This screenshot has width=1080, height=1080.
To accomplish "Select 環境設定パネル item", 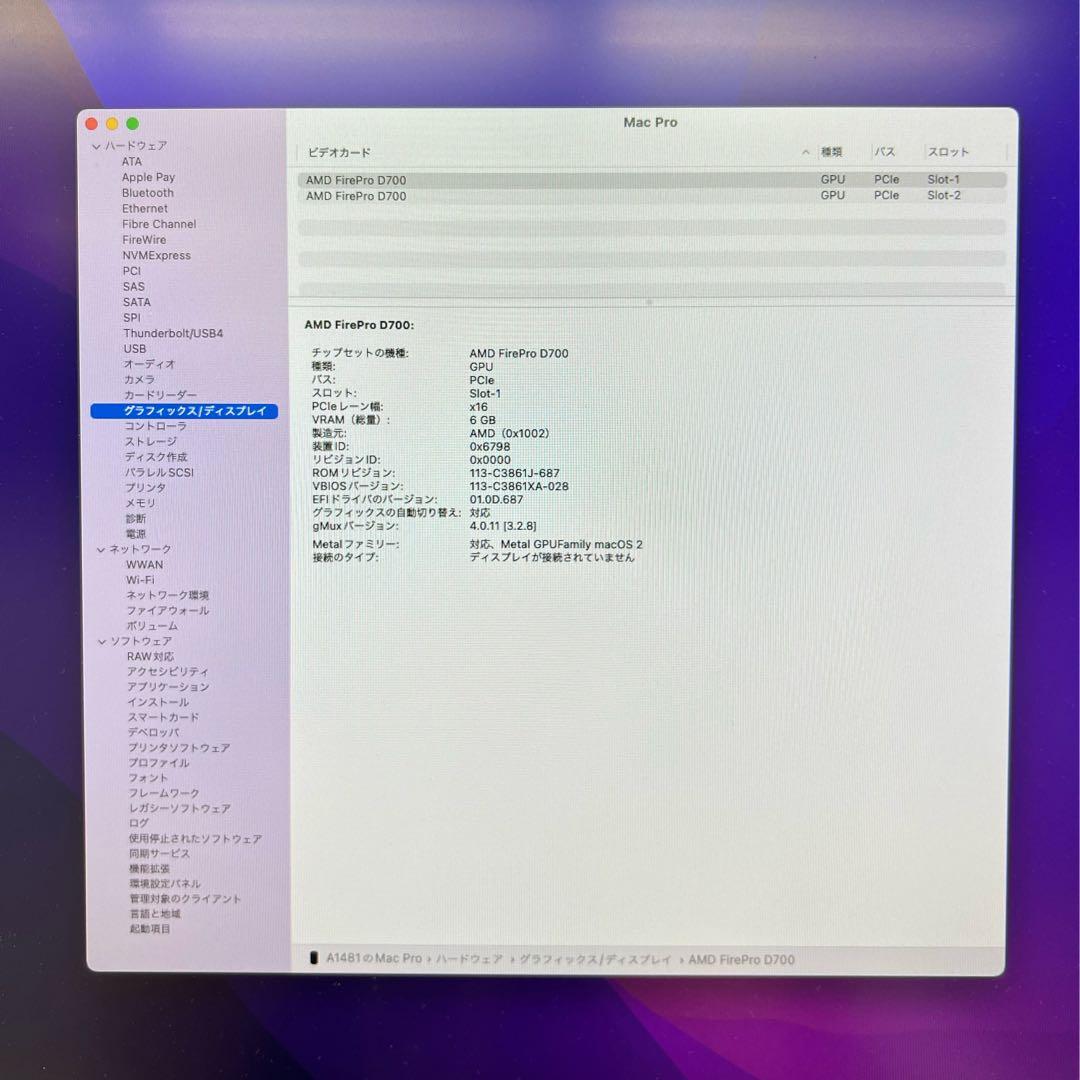I will click(165, 884).
